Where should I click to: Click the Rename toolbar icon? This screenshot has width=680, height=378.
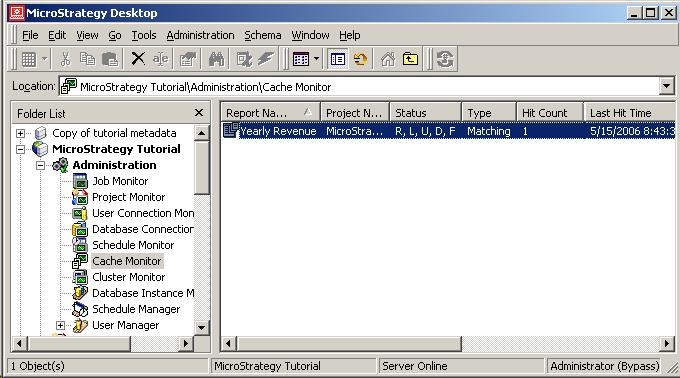pos(160,59)
